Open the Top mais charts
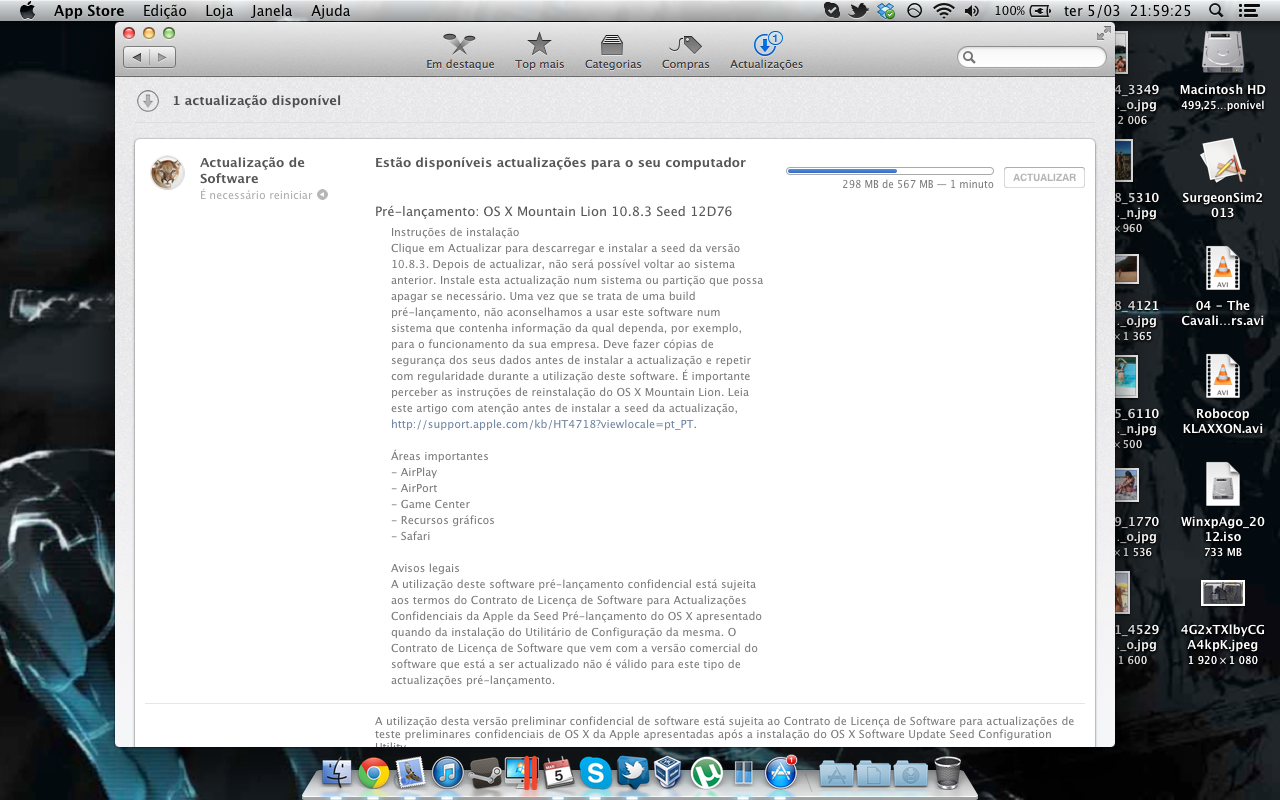1280x800 pixels. point(540,51)
